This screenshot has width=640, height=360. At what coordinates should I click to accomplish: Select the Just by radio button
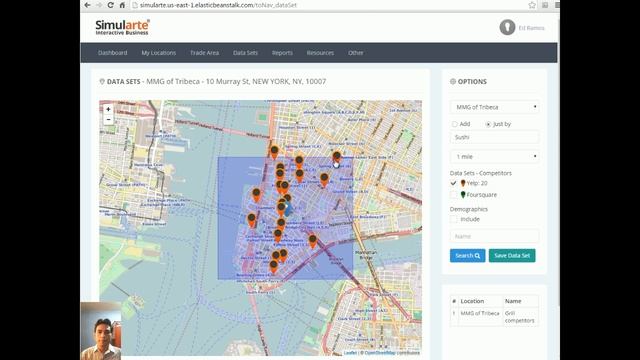click(488, 124)
